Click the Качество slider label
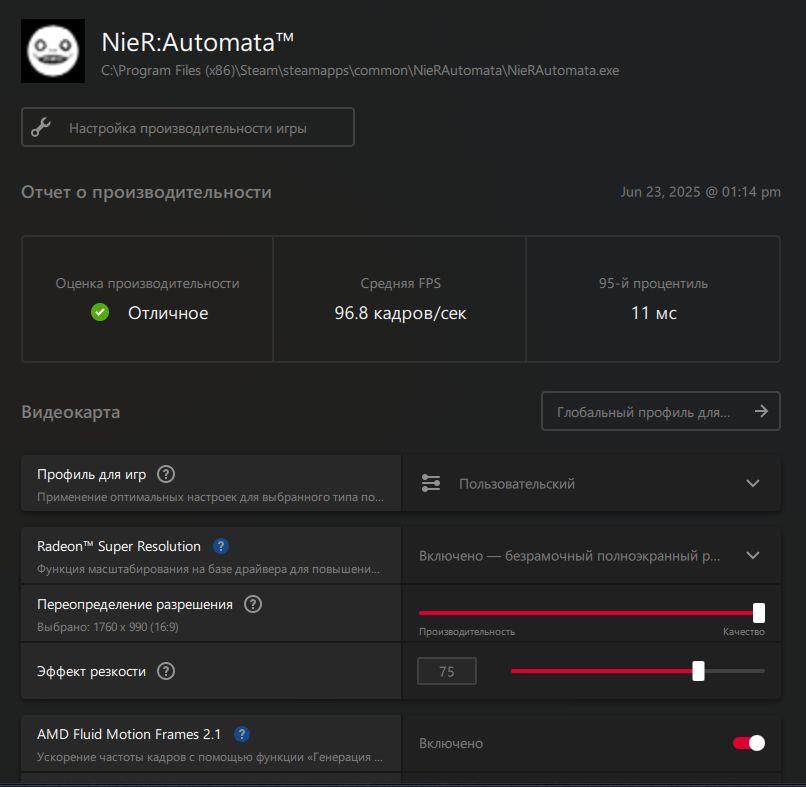Image resolution: width=806 pixels, height=787 pixels. point(744,631)
